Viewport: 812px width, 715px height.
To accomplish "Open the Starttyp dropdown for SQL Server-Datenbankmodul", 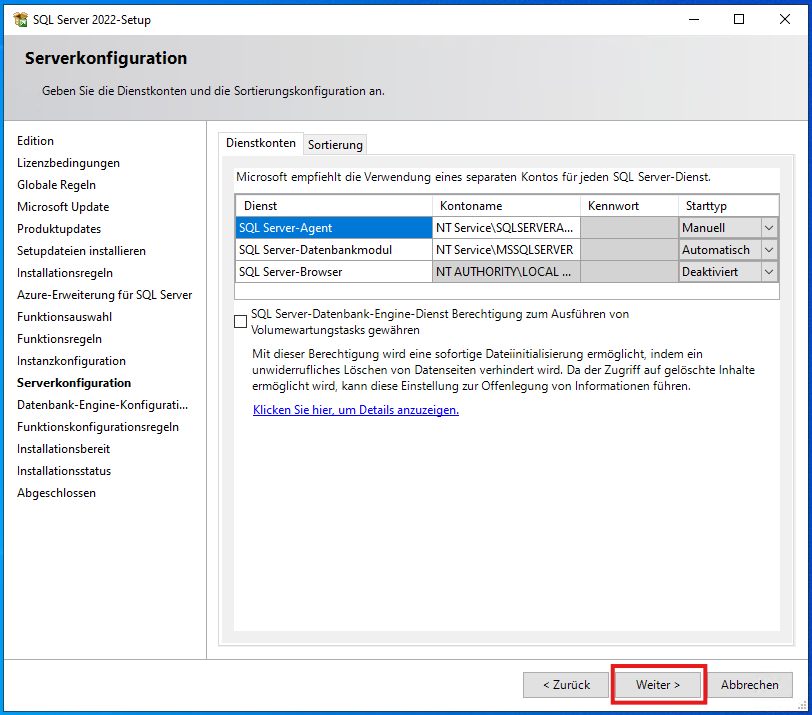I will coord(767,249).
